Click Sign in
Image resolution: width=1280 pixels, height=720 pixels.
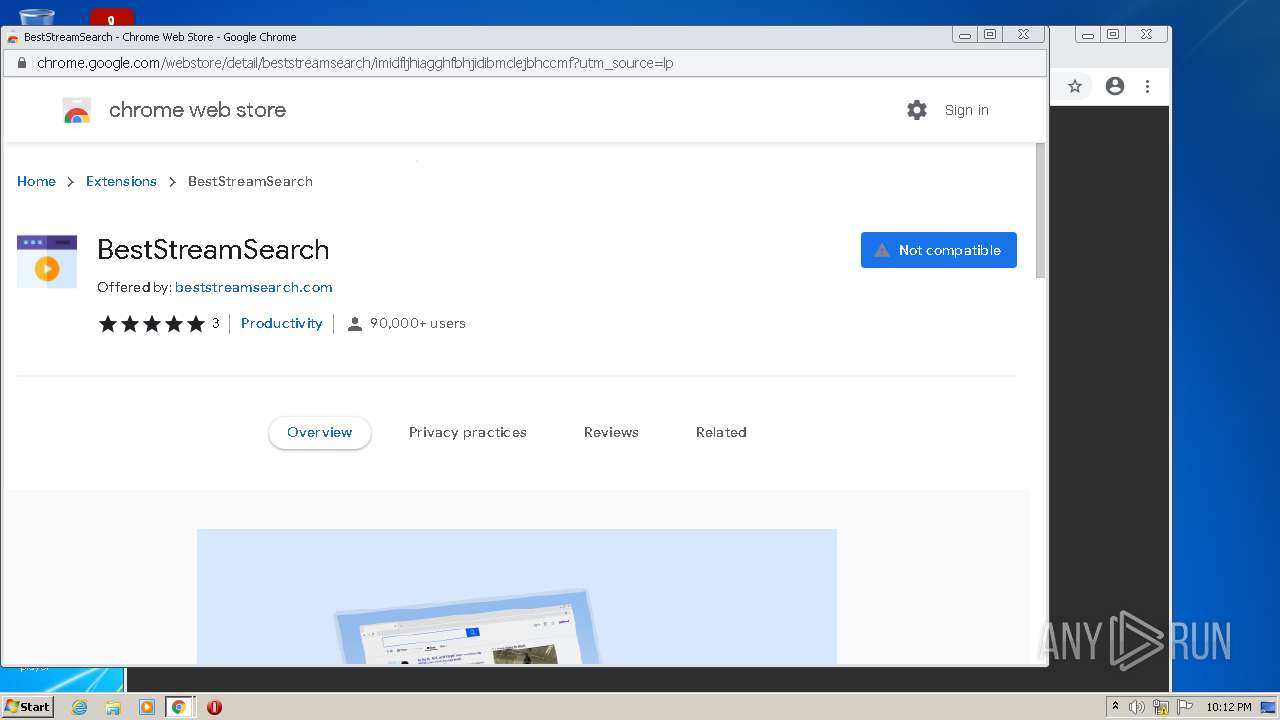coord(966,110)
